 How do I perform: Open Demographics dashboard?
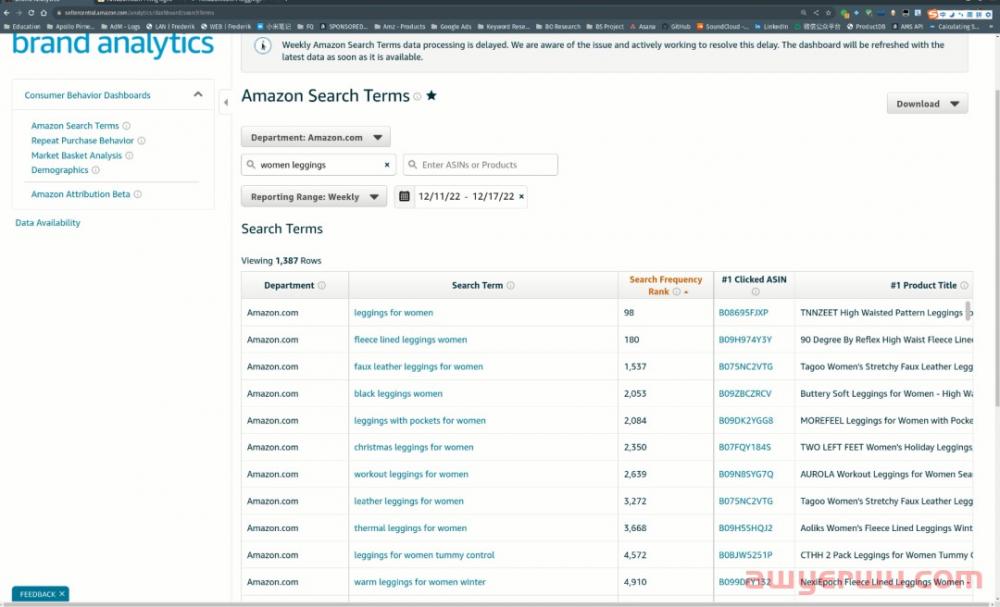tap(60, 170)
